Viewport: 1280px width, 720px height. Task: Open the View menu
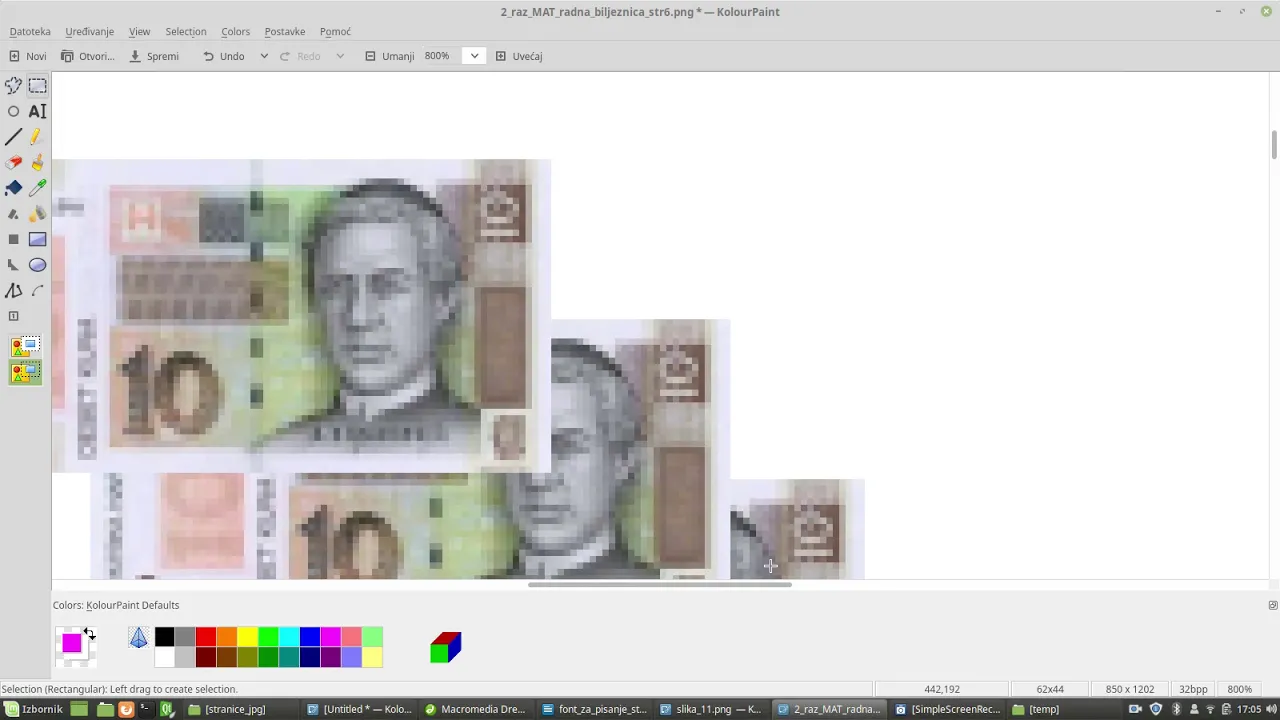pyautogui.click(x=140, y=32)
